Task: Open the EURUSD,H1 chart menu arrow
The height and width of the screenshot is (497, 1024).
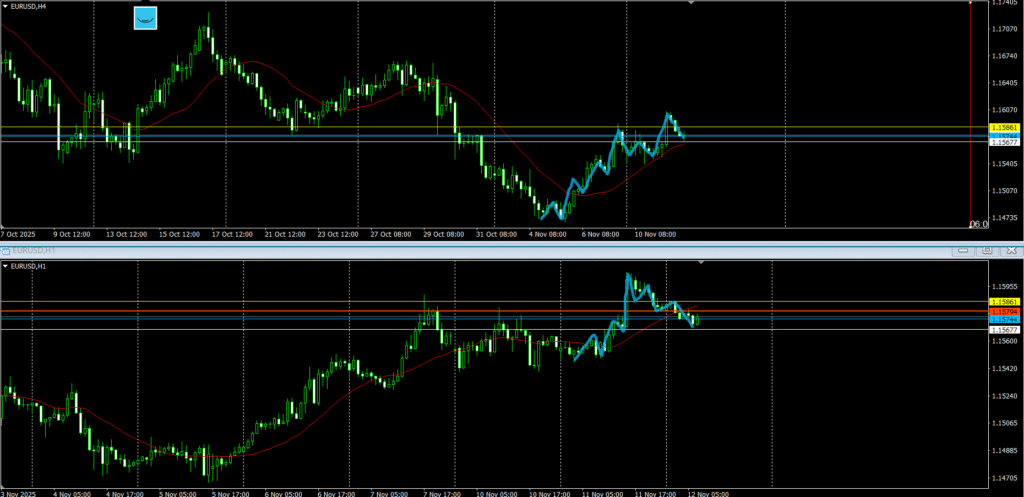Action: [6, 266]
